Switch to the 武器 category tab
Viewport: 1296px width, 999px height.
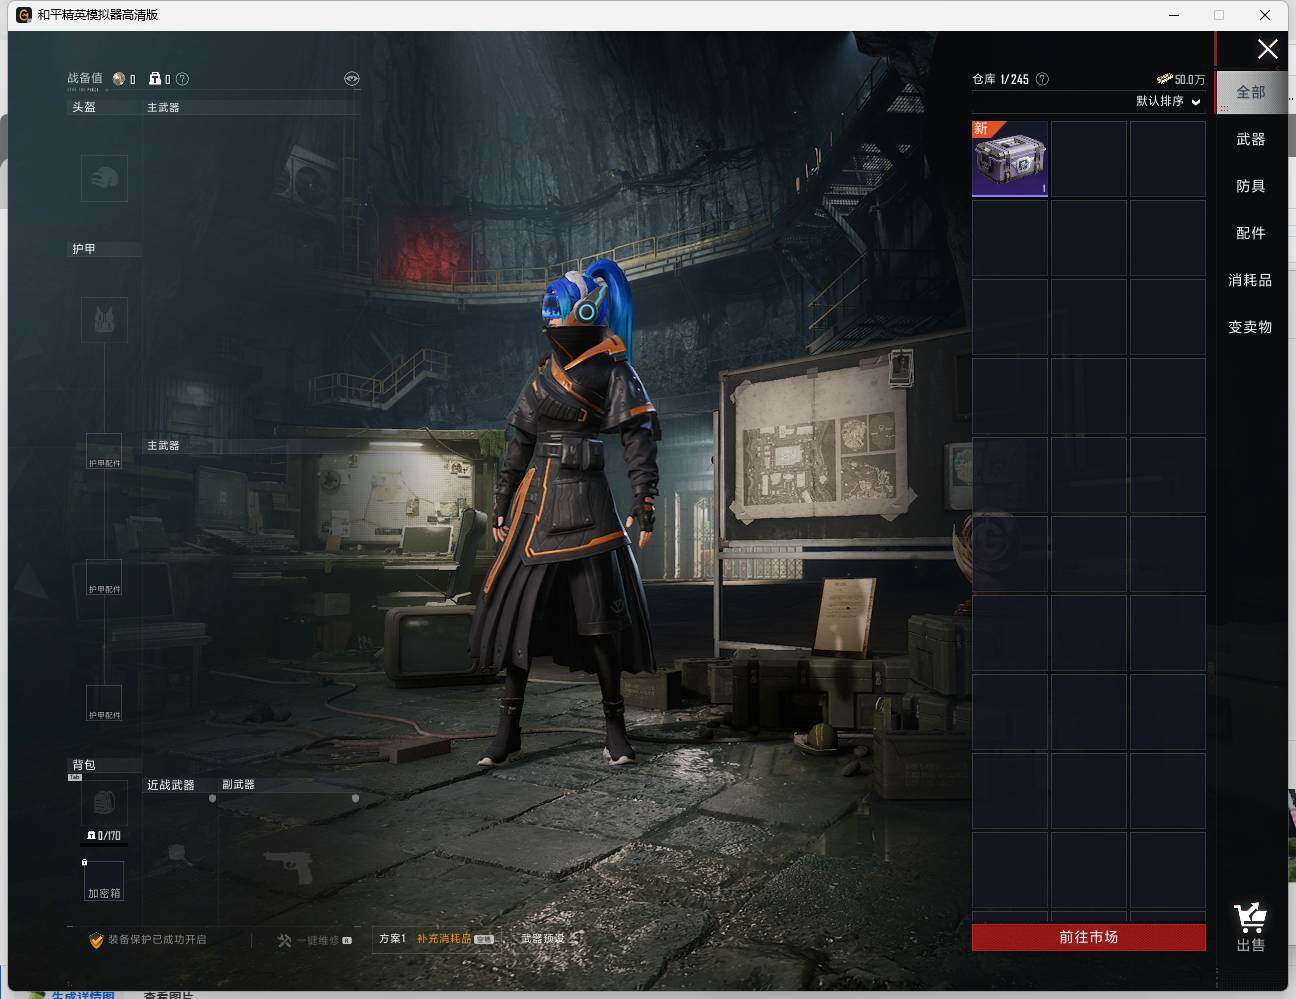click(x=1251, y=139)
